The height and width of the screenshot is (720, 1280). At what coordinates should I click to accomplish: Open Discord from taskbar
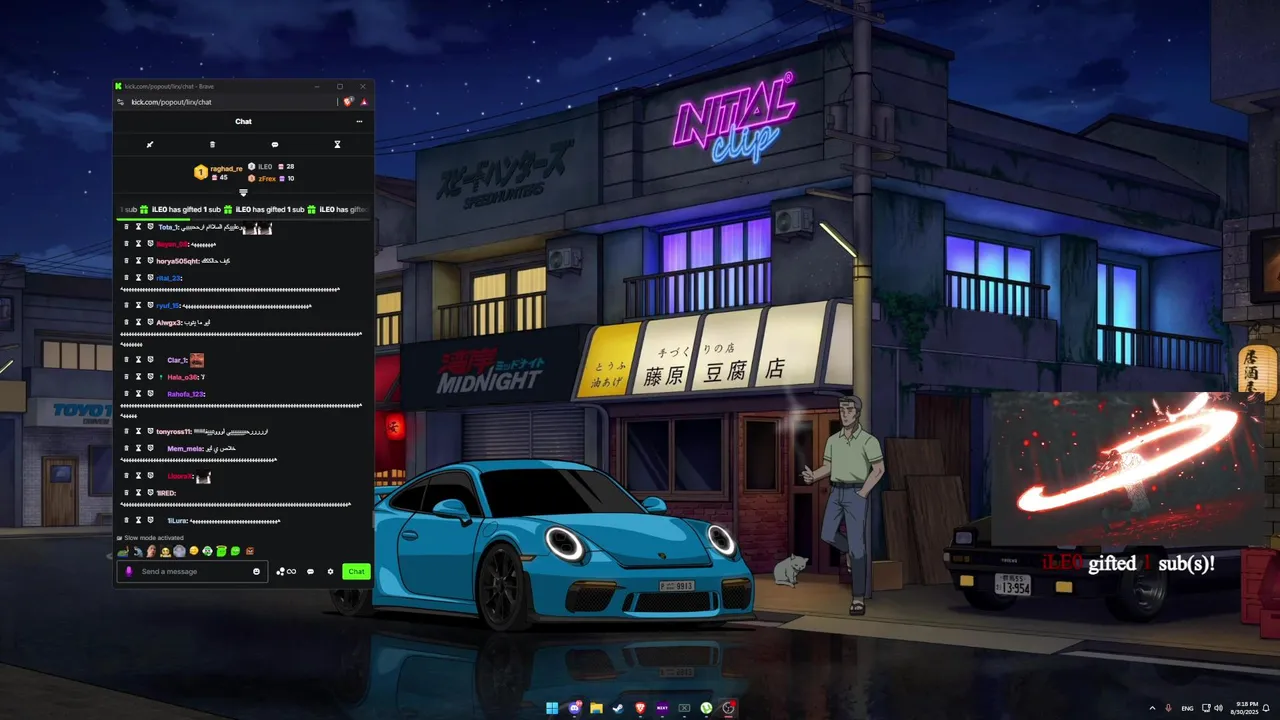pyautogui.click(x=574, y=708)
